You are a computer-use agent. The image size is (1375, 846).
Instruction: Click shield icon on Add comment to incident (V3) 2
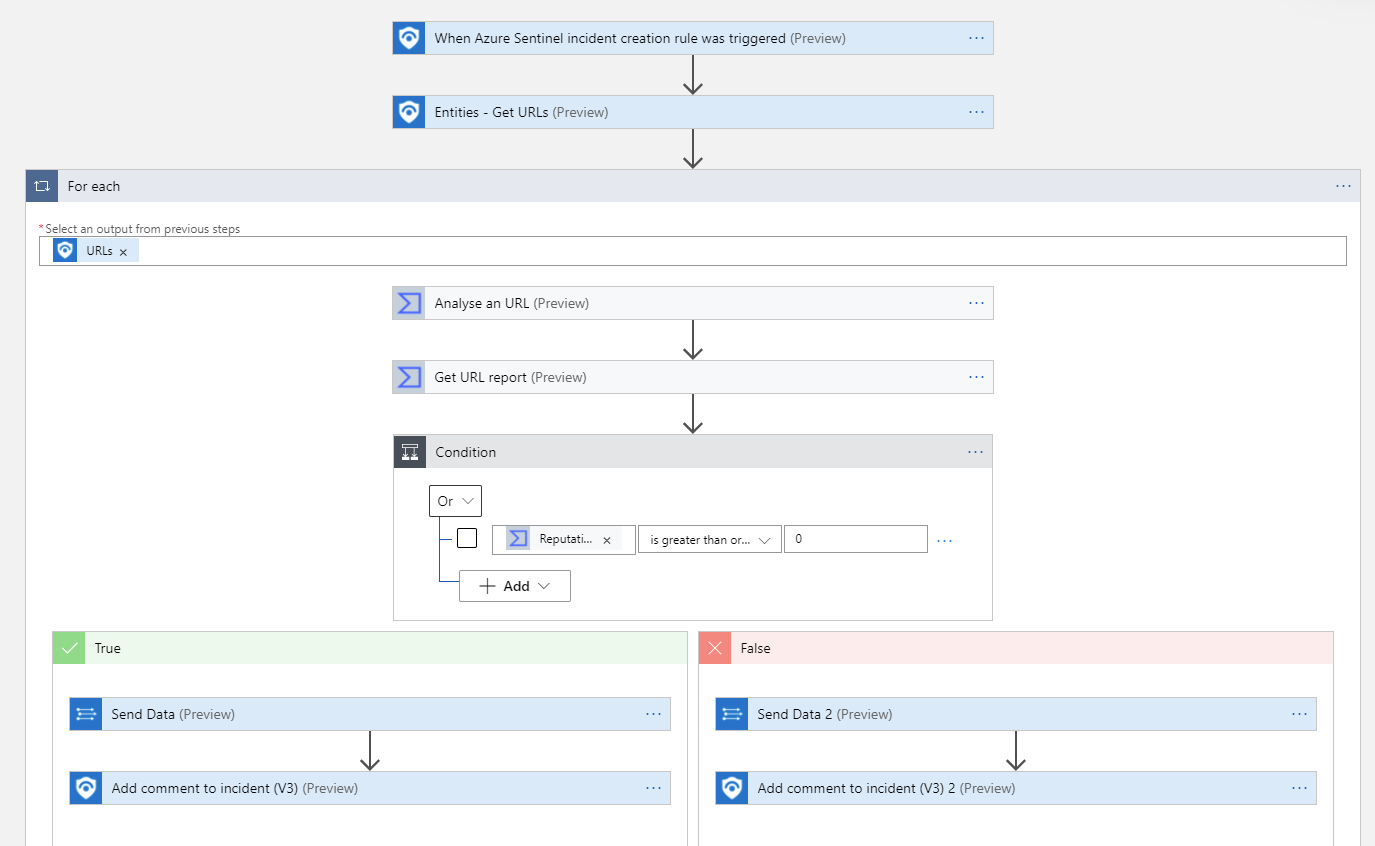[x=732, y=788]
